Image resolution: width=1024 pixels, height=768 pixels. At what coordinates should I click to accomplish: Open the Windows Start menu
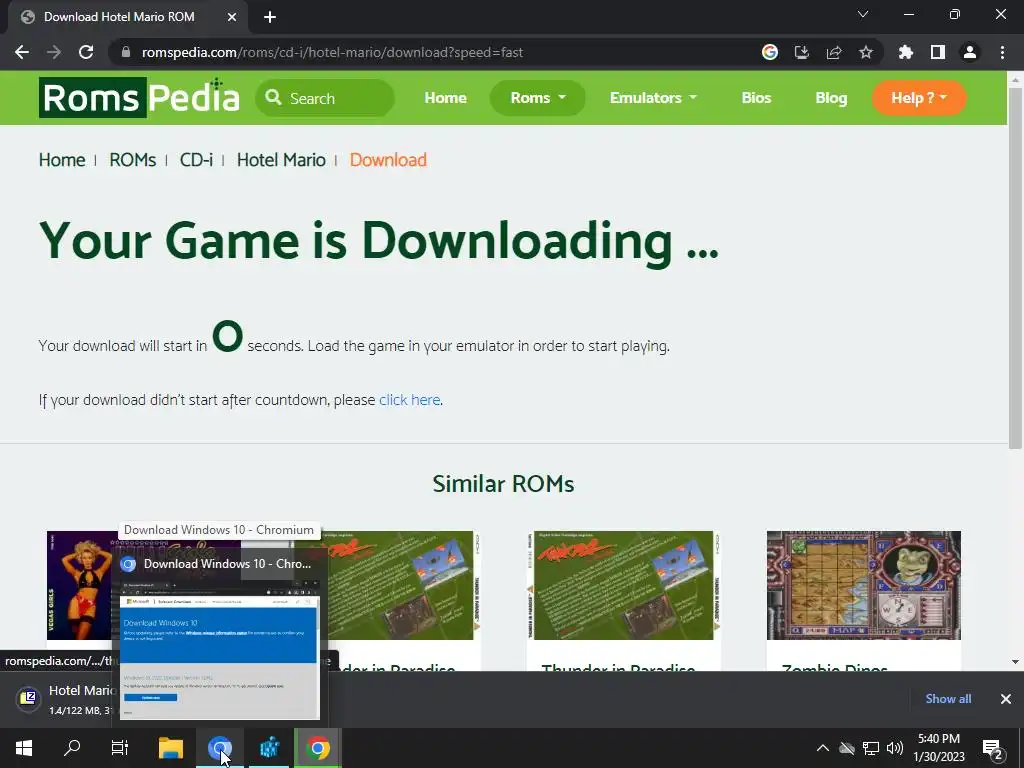(x=24, y=748)
